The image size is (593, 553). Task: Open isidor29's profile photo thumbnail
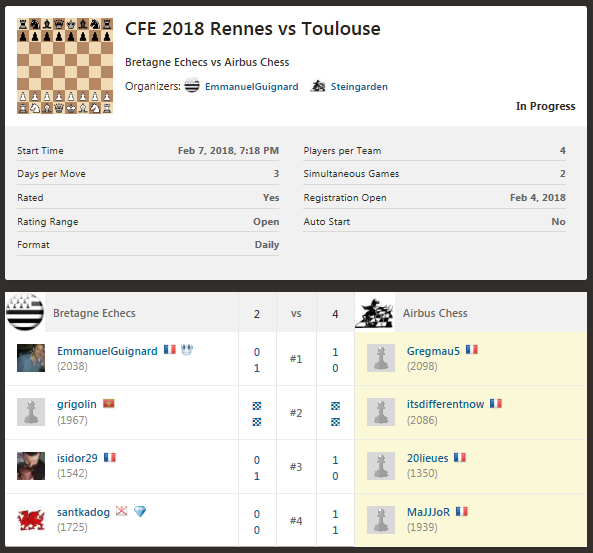click(x=31, y=466)
